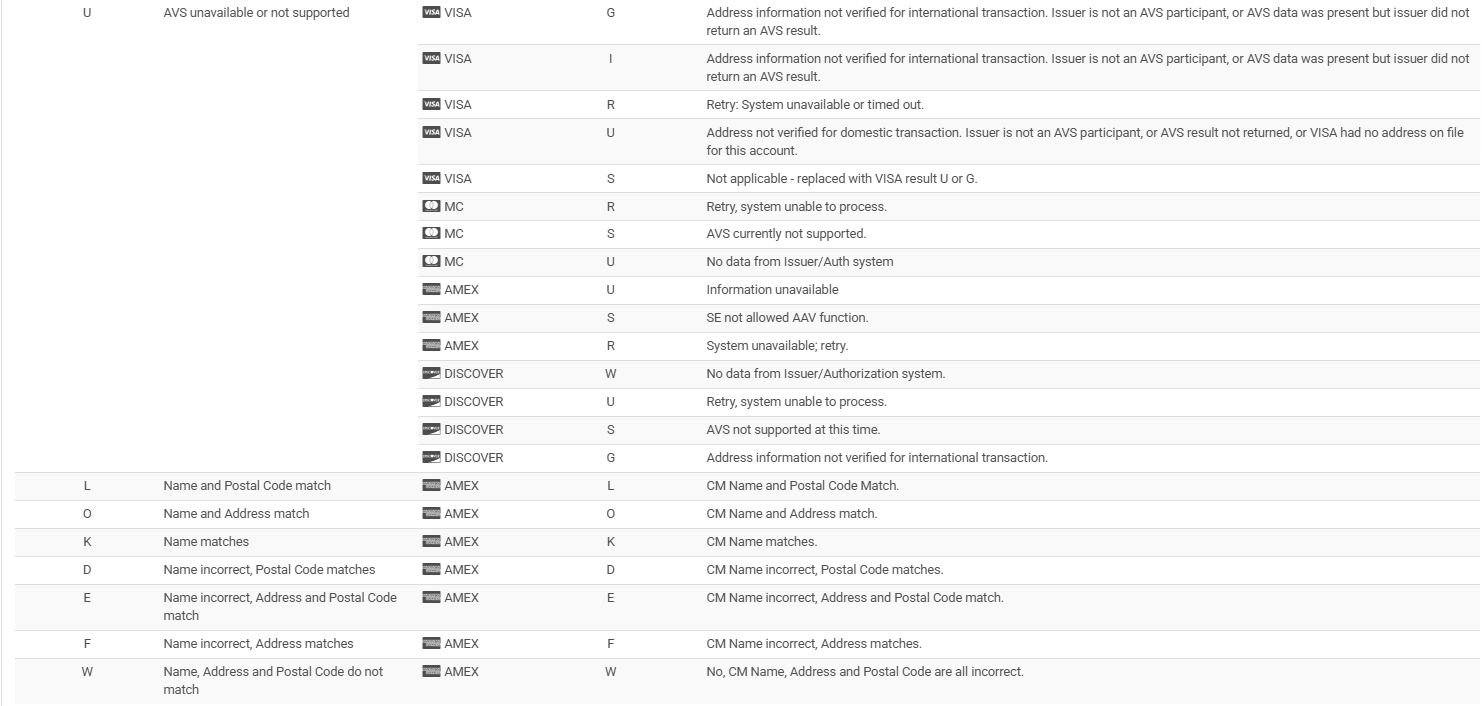The image size is (1482, 706).
Task: Click the AMEX icon beside 'CM Name and Postal Code Match.'
Action: coord(431,485)
